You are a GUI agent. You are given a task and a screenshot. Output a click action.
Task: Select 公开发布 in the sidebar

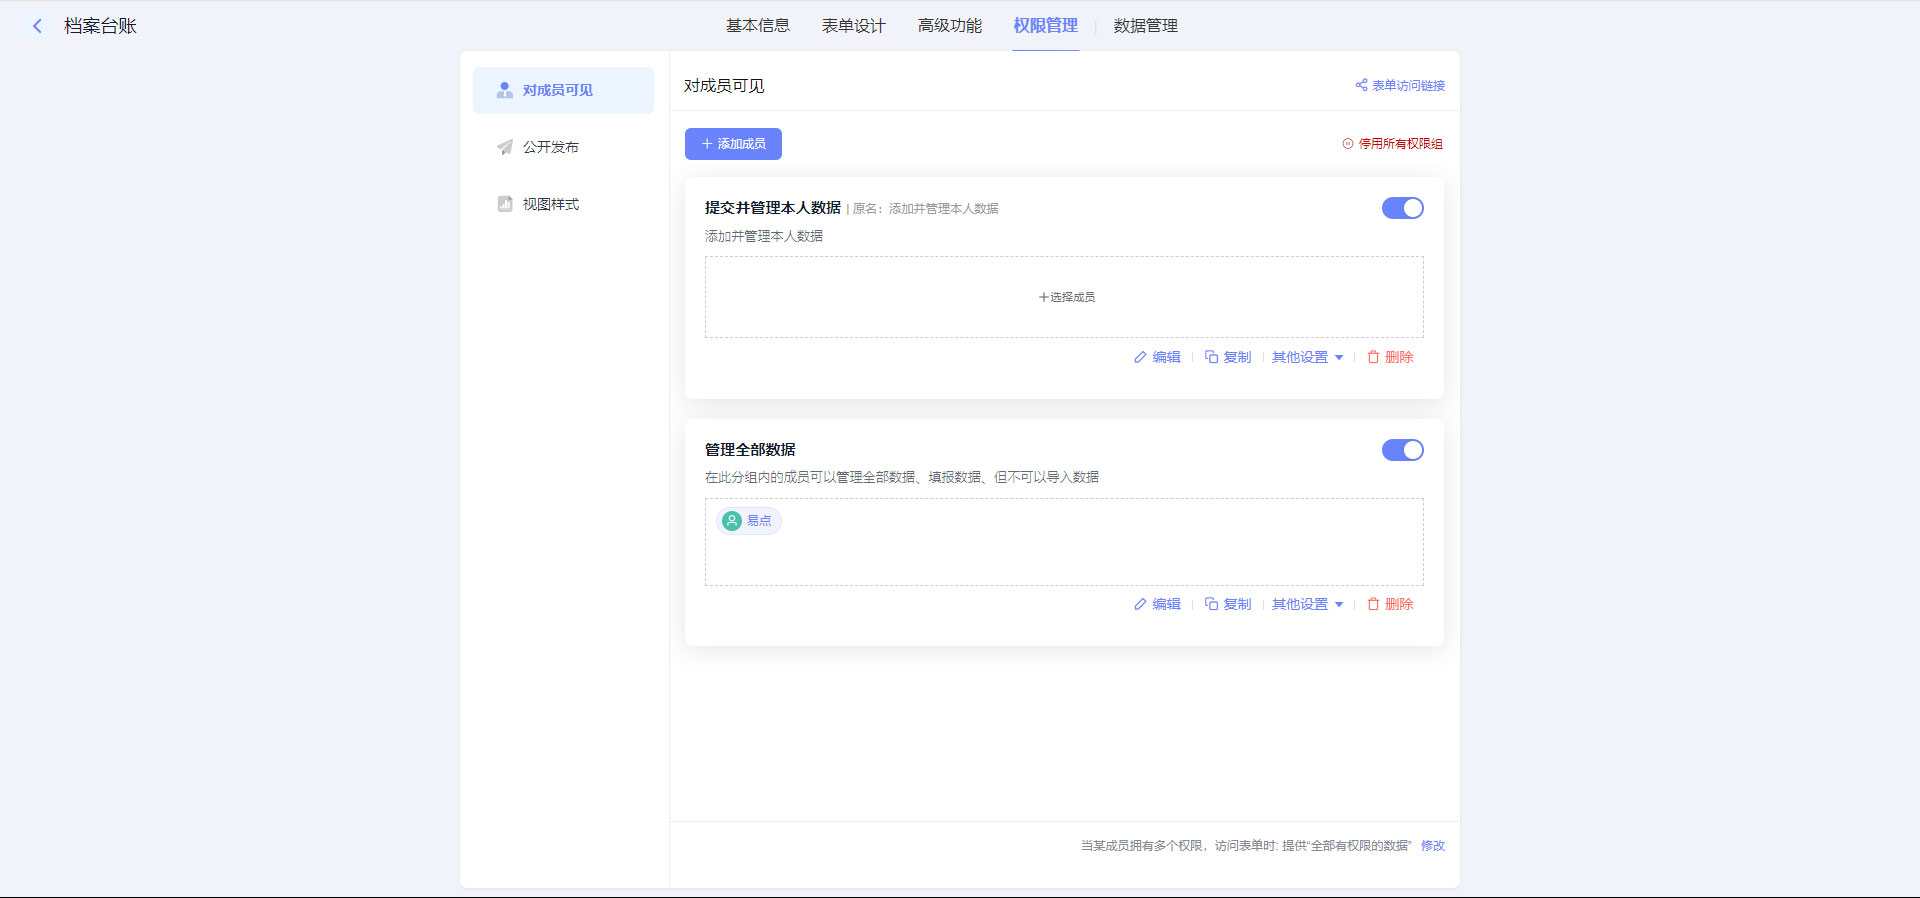550,147
